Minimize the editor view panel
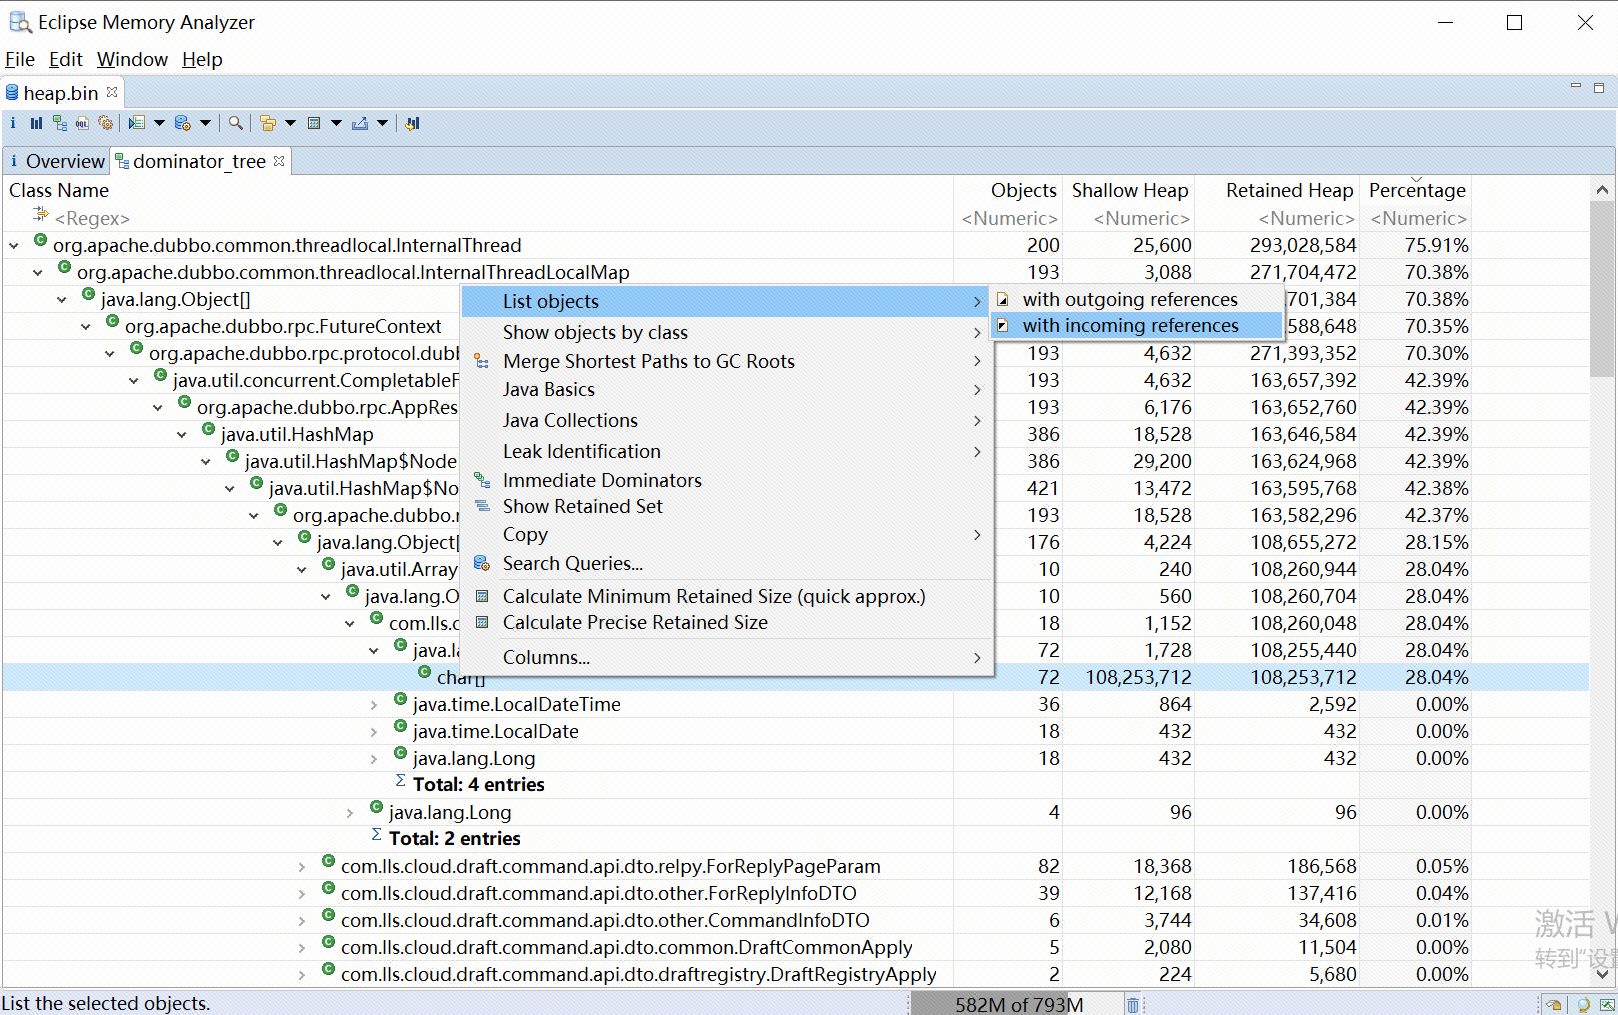This screenshot has height=1015, width=1618. (x=1576, y=87)
